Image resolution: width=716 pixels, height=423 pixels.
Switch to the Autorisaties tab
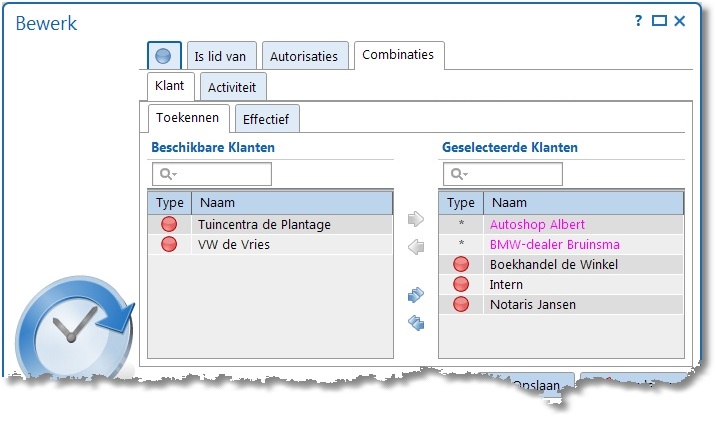pyautogui.click(x=305, y=56)
